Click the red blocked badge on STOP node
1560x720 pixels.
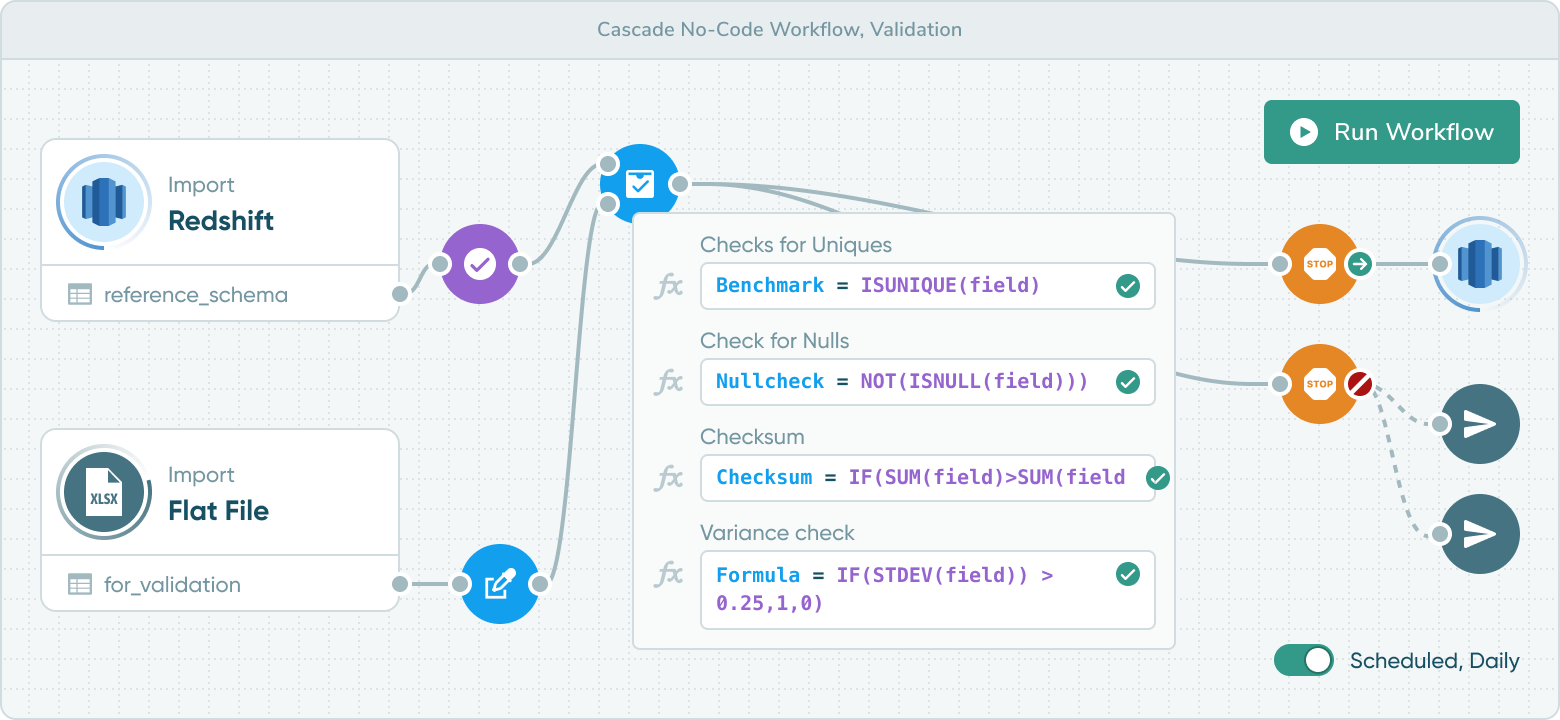1358,384
